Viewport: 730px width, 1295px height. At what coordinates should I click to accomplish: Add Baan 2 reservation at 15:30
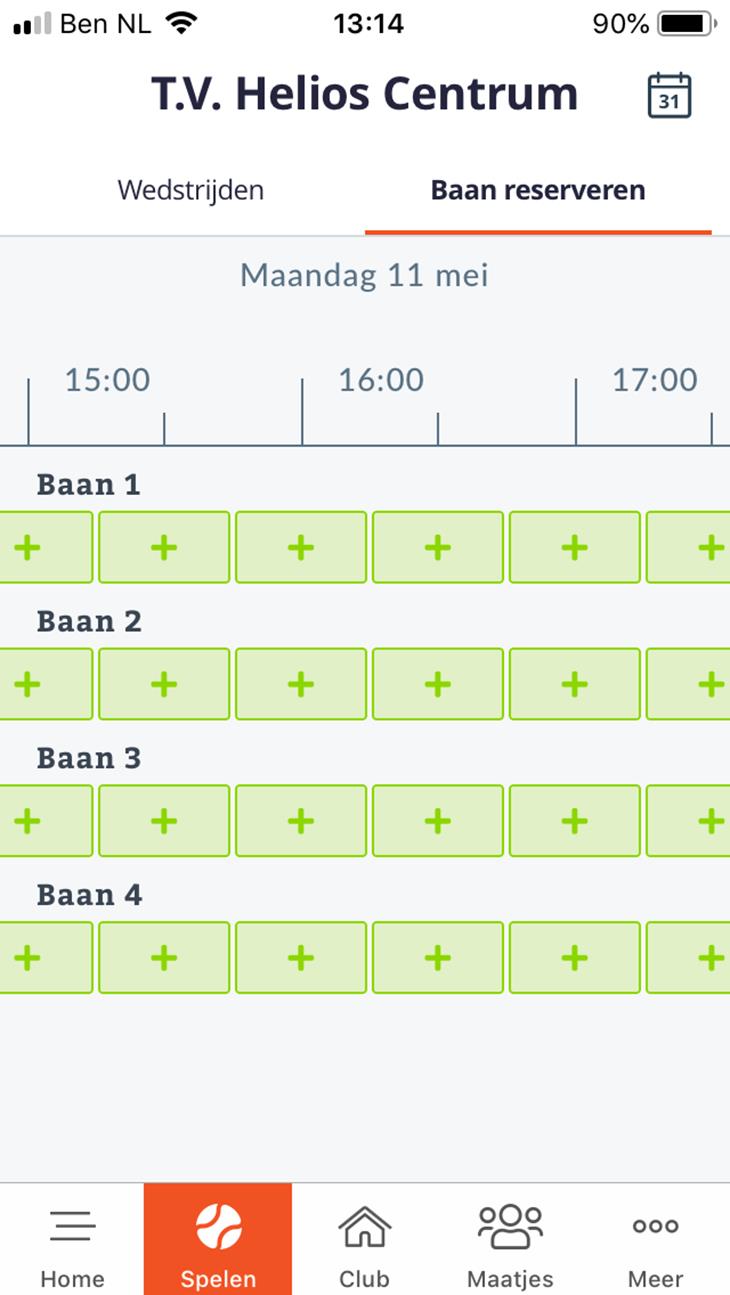click(x=164, y=684)
